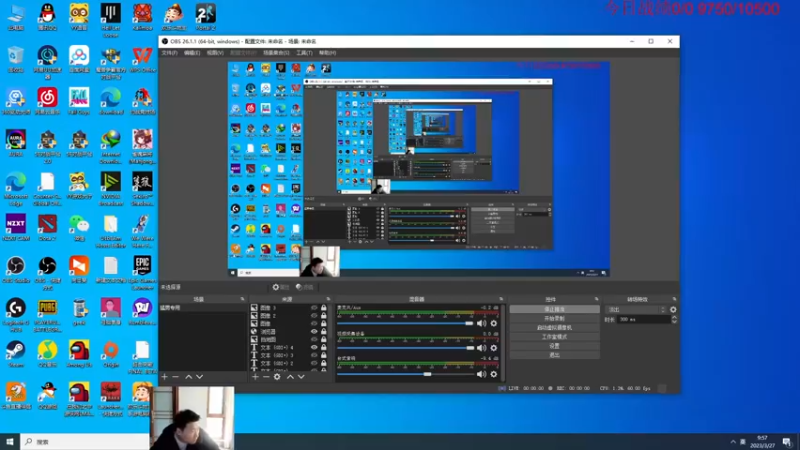
Task: Click 启动虚拟摄像机 virtual camera button
Action: pos(555,328)
